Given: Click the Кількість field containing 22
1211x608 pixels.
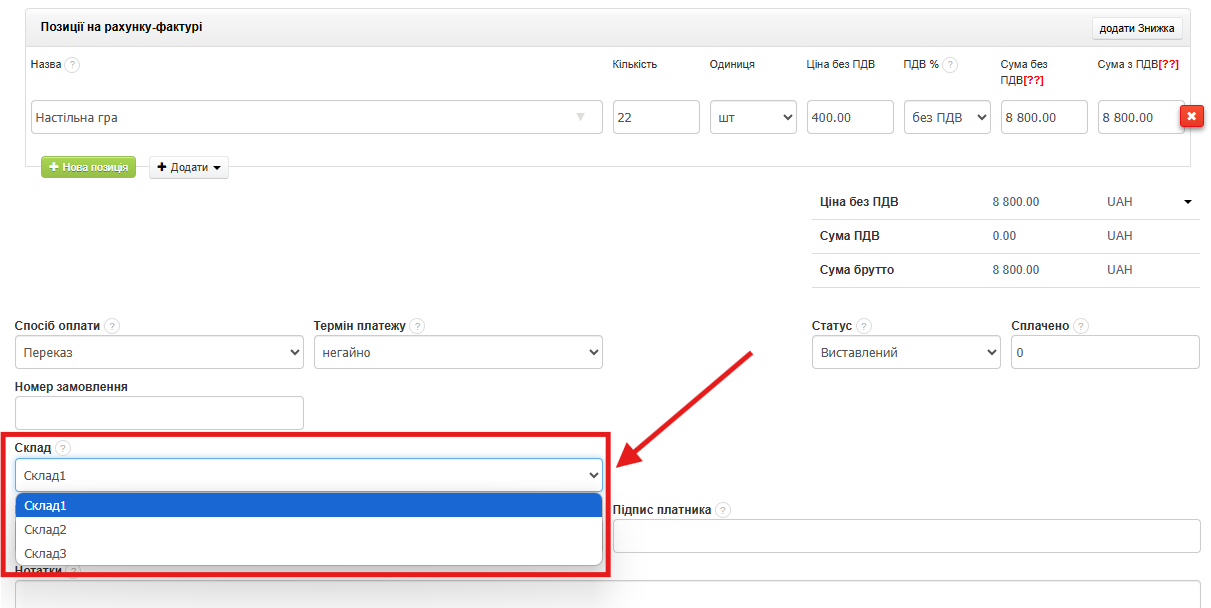Looking at the screenshot, I should (x=656, y=117).
